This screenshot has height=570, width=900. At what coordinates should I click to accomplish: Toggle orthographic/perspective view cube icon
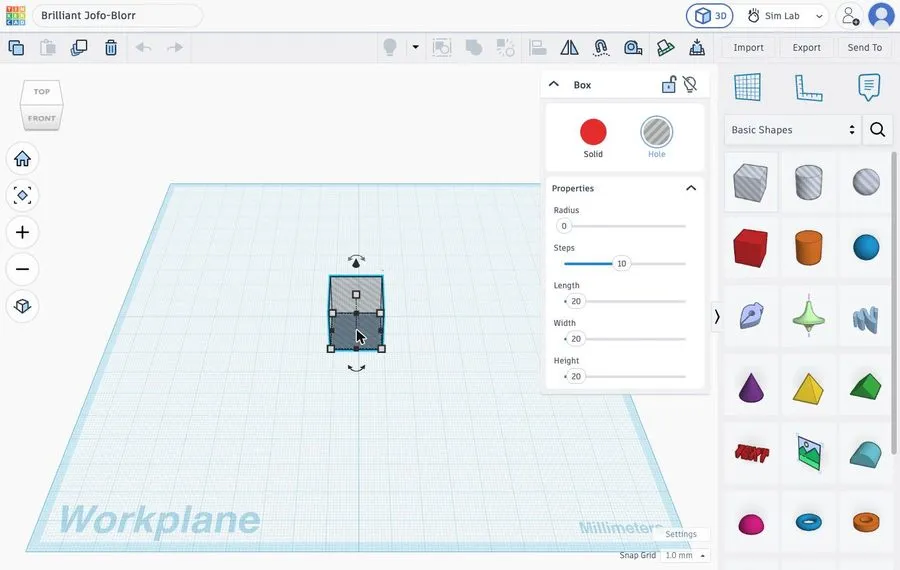22,305
